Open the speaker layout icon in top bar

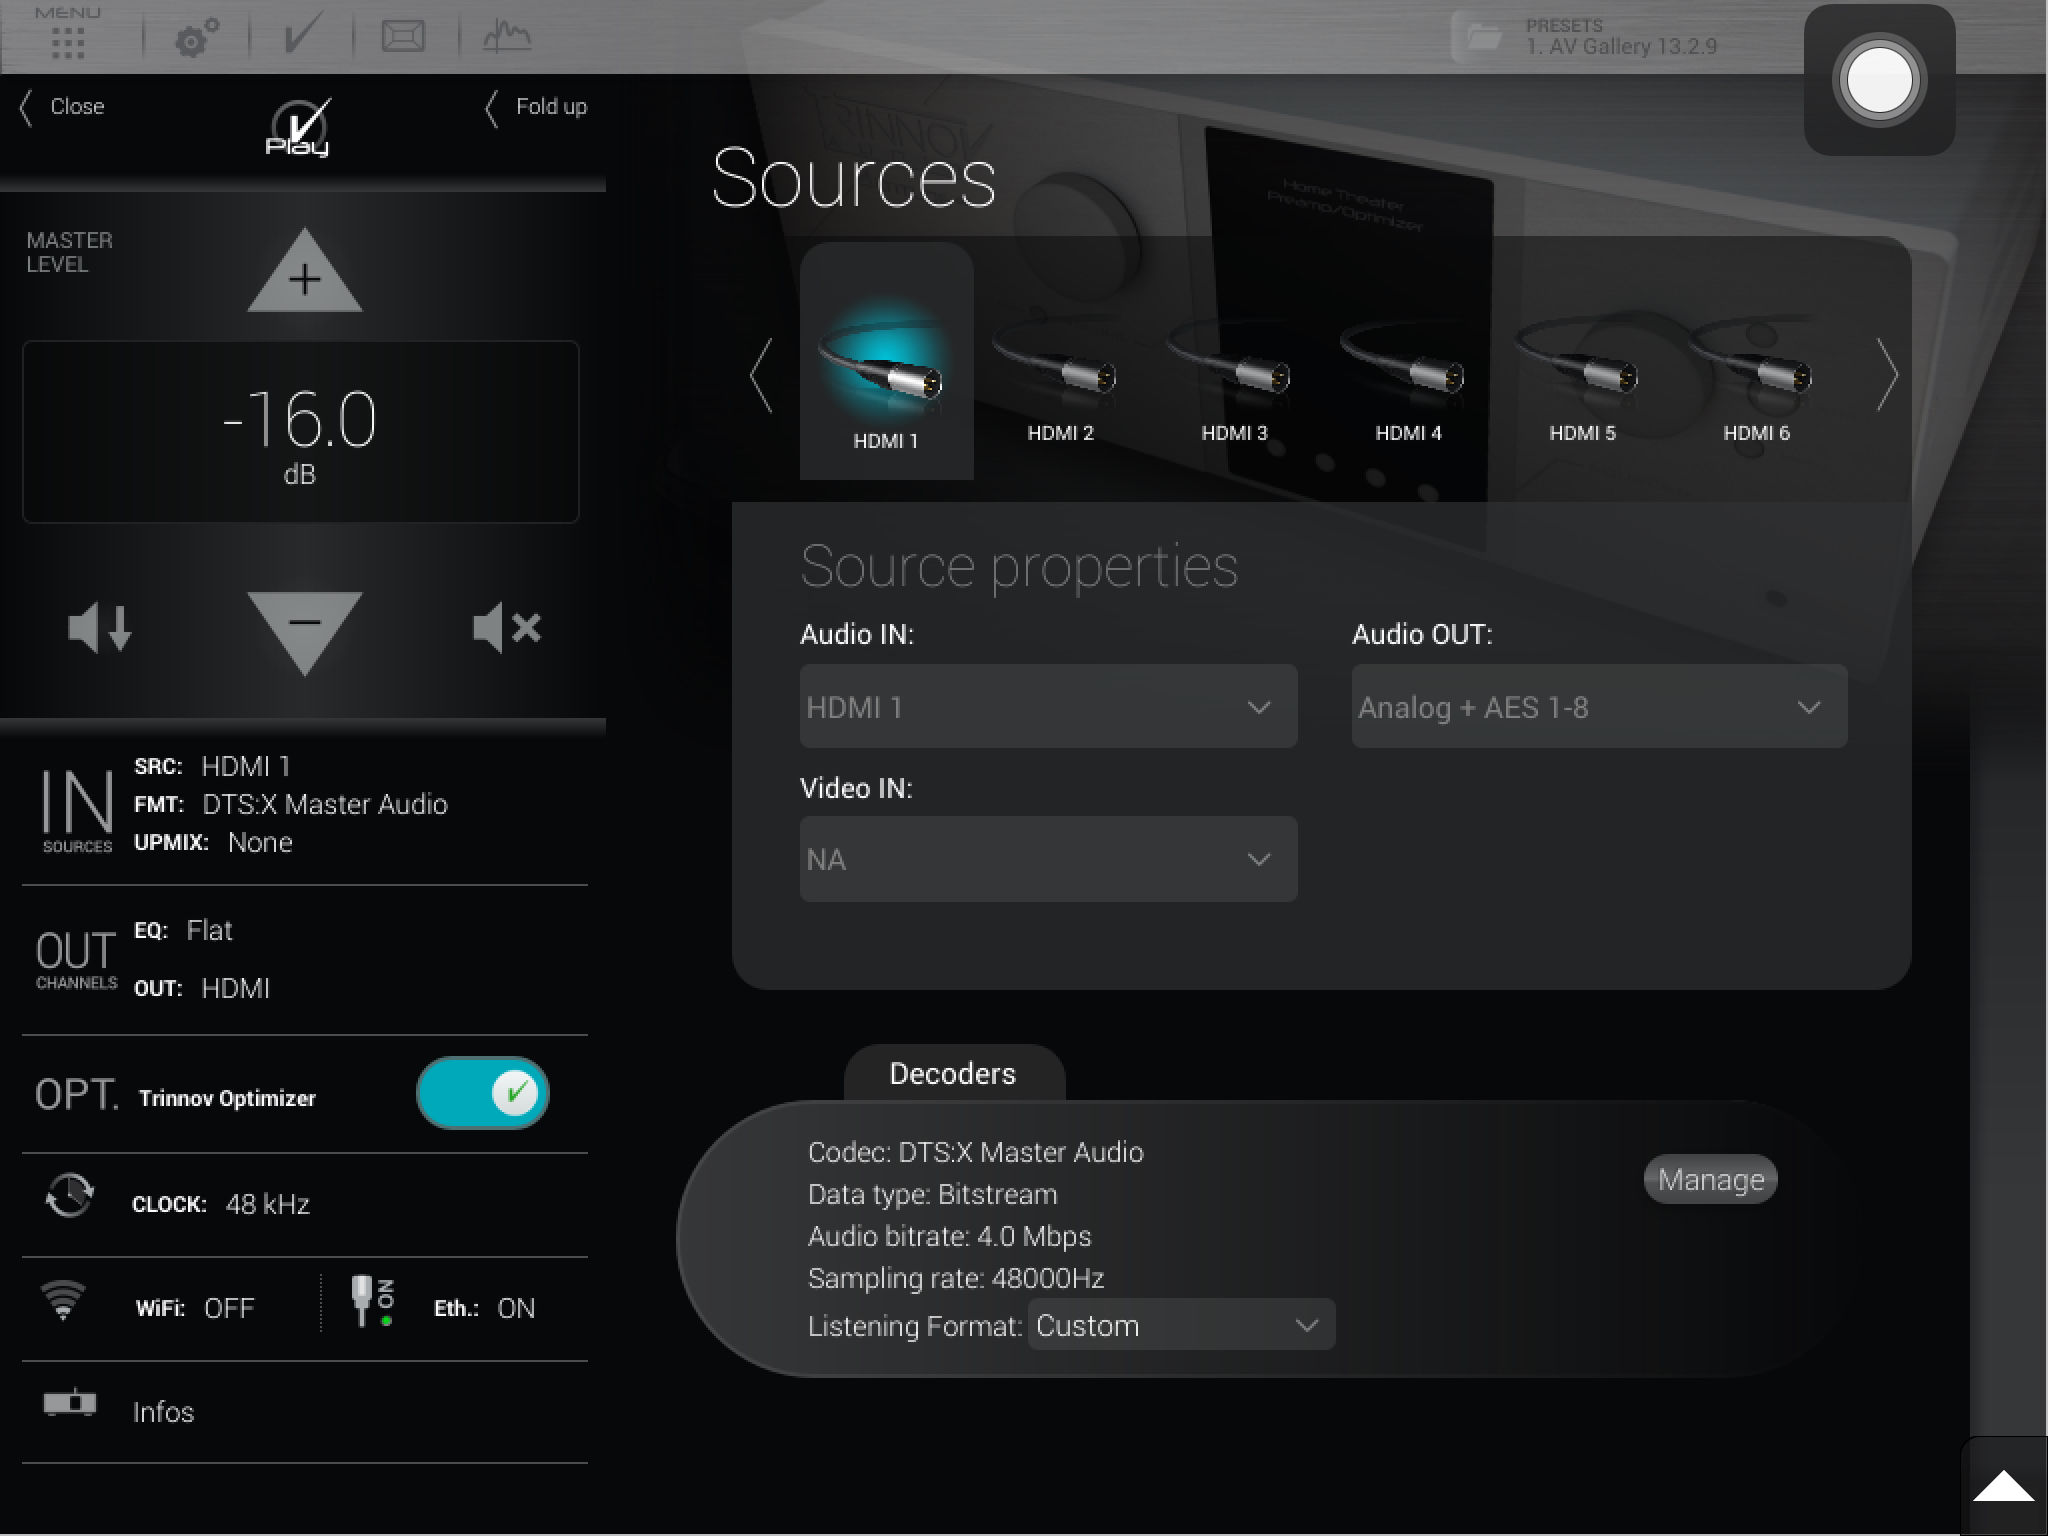pyautogui.click(x=403, y=37)
